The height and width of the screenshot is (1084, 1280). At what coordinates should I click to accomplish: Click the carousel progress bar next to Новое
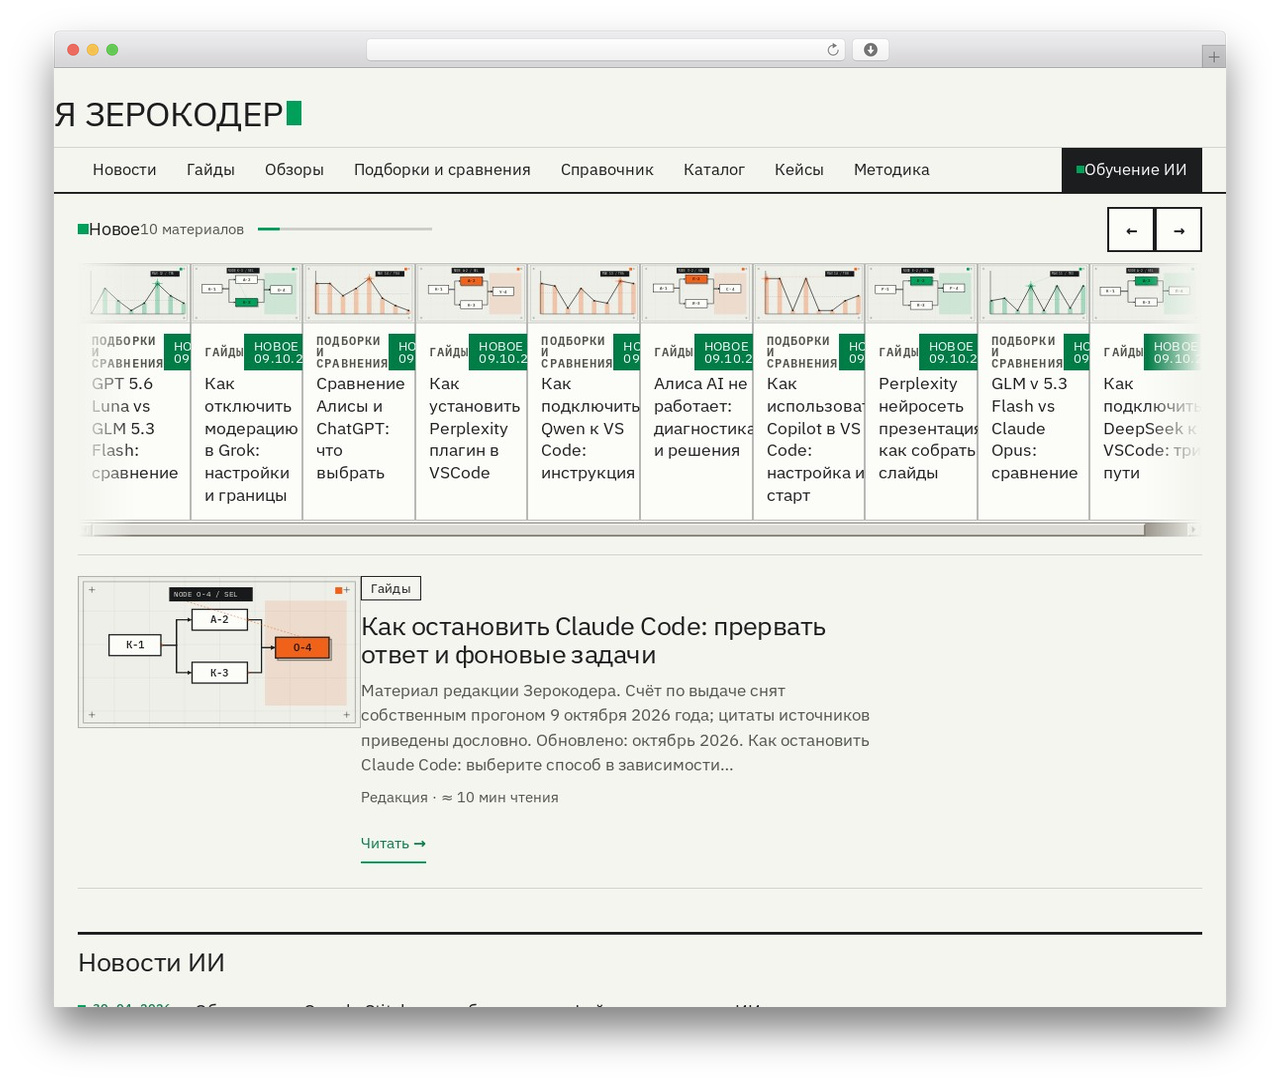345,229
